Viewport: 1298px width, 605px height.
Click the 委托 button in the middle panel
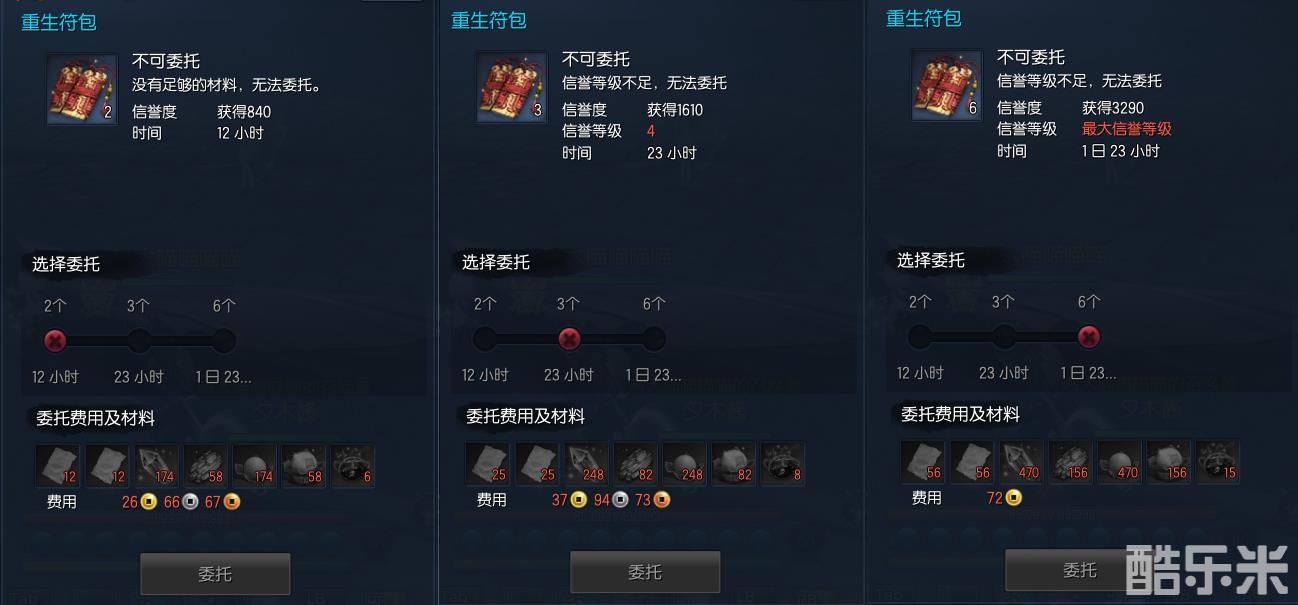(645, 572)
